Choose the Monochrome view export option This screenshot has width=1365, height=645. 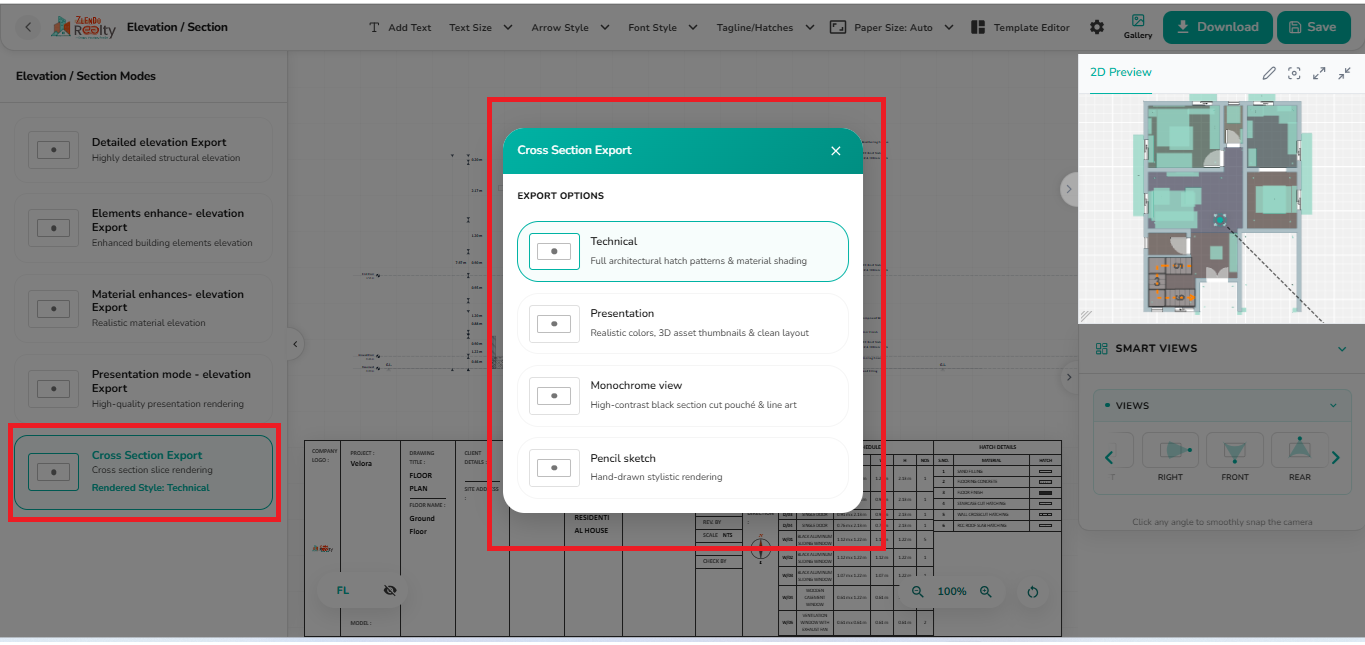[x=682, y=395]
